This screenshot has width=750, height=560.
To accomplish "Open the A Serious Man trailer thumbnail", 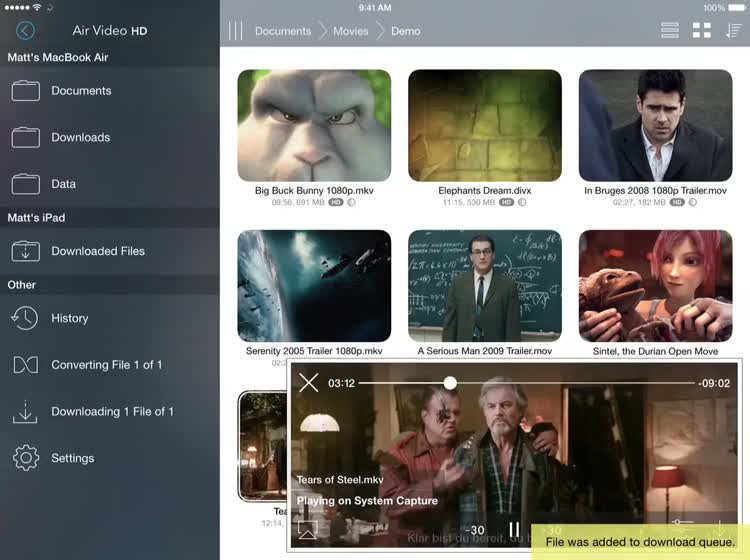I will point(485,286).
